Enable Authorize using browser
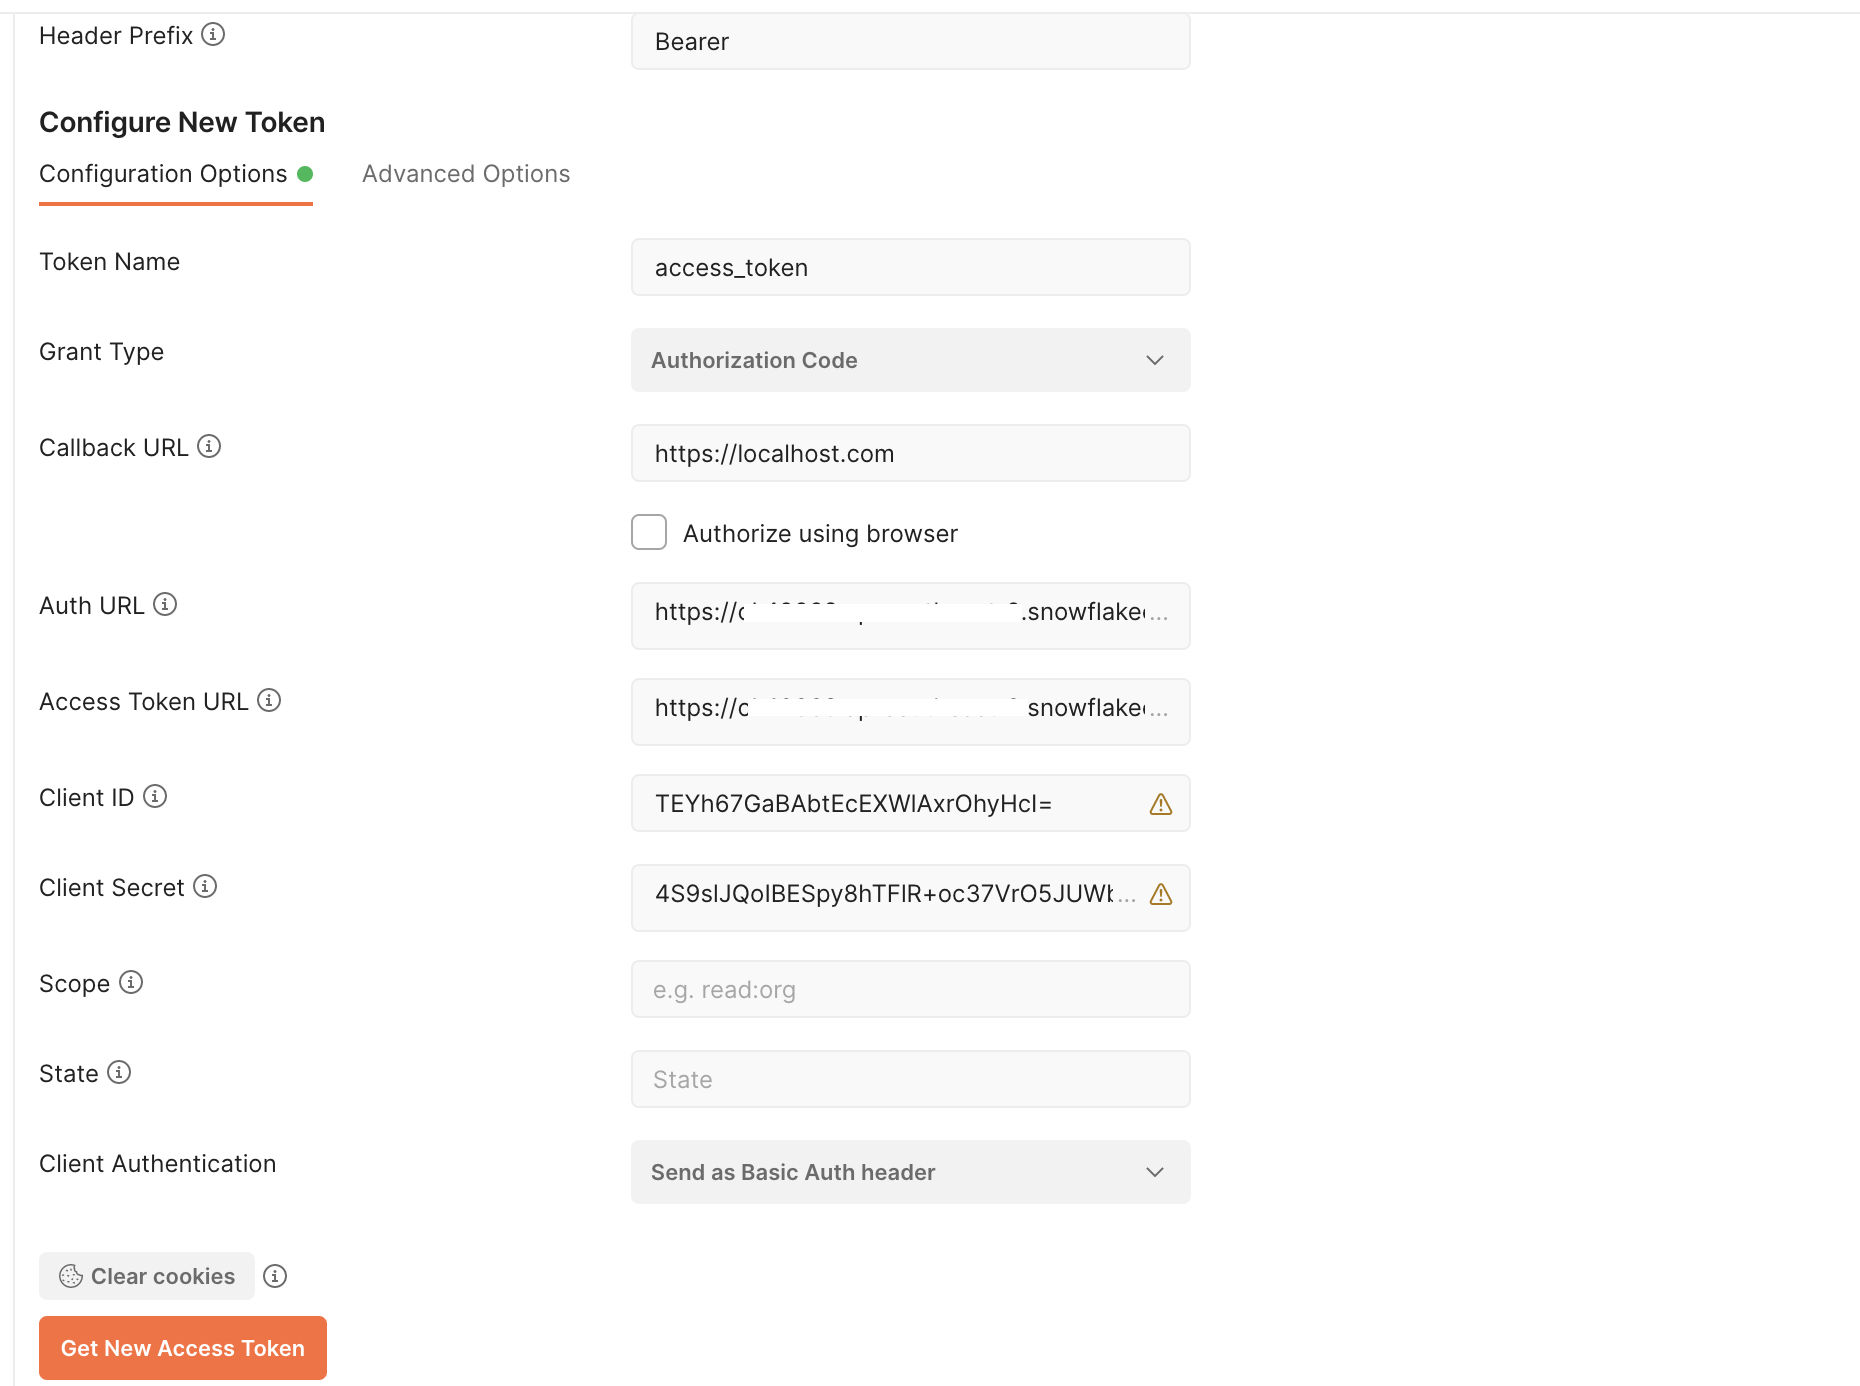1860x1386 pixels. [x=648, y=532]
